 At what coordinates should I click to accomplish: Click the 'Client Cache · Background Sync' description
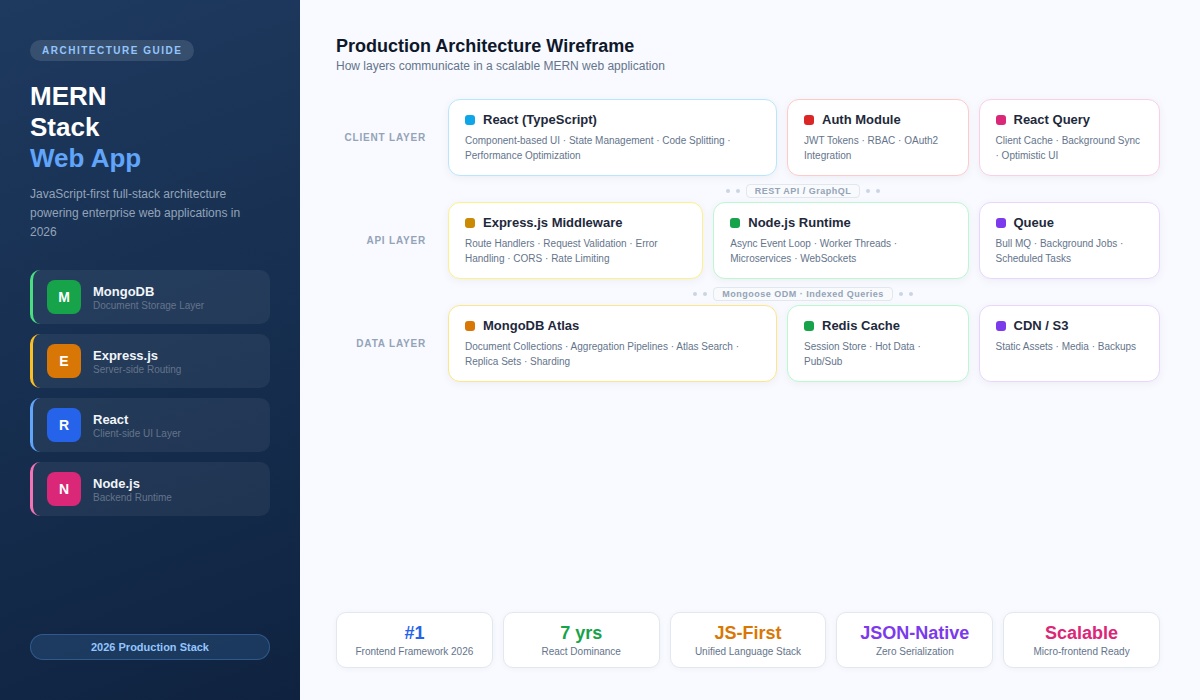tap(1067, 148)
